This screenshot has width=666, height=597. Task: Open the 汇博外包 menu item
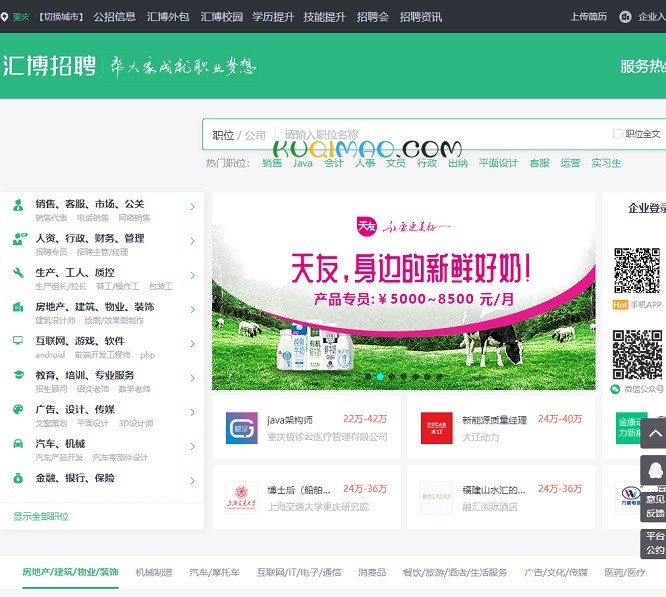pyautogui.click(x=168, y=17)
